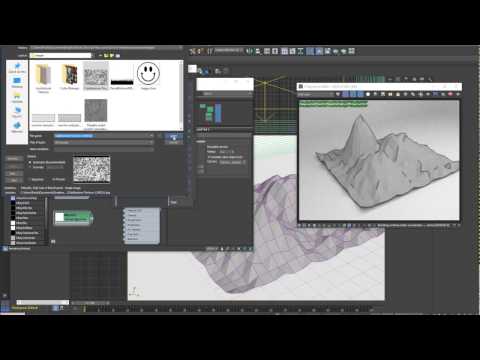This screenshot has height=360, width=480.
Task: Click the Setup button
Action: click(14, 166)
